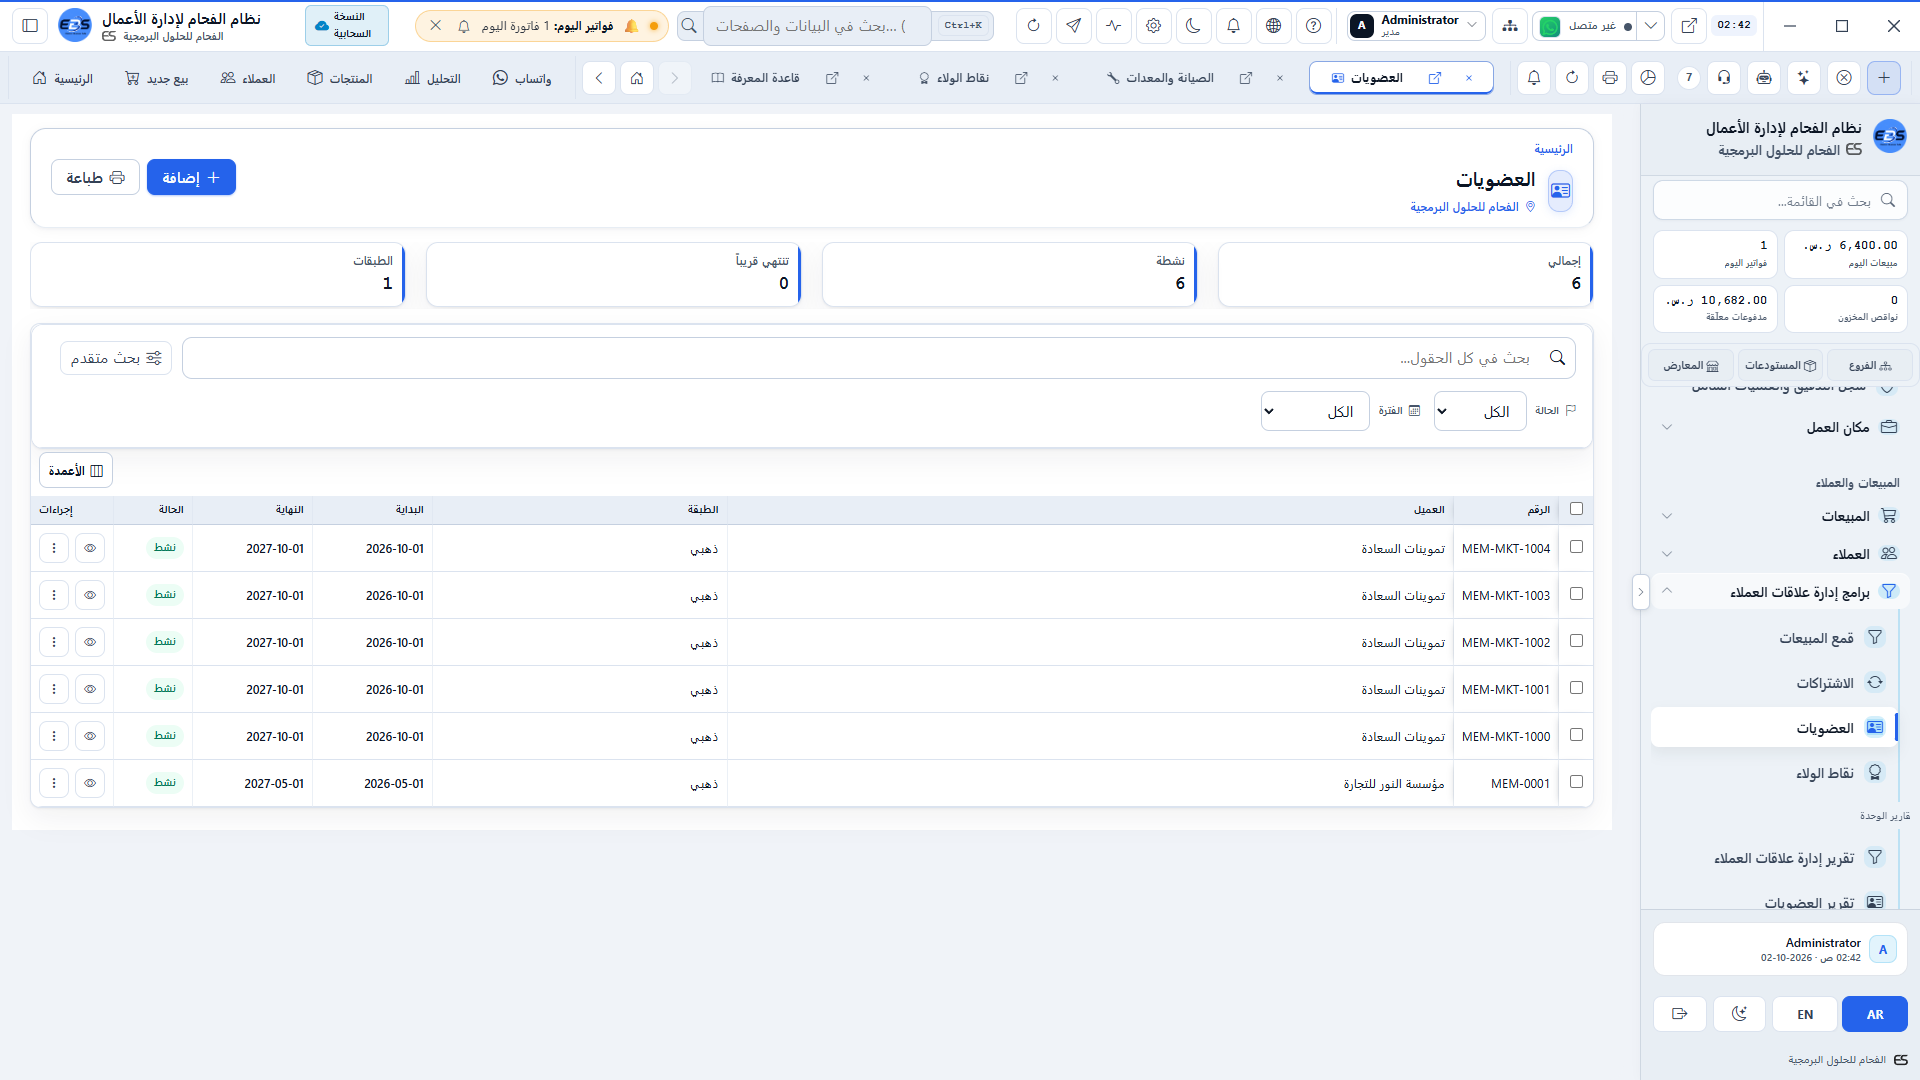Open the الفترة period dropdown
This screenshot has height=1080, width=1920.
tap(1315, 411)
